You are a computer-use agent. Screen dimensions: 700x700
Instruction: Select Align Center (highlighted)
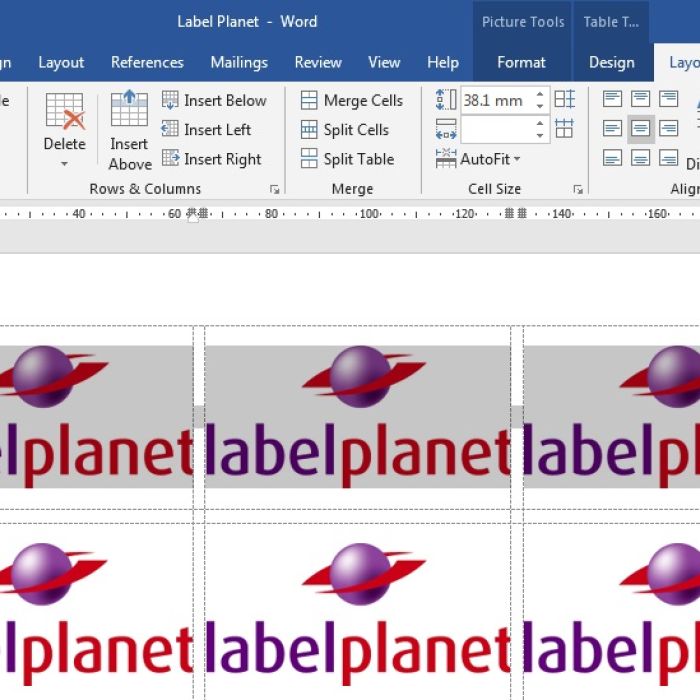[x=641, y=129]
